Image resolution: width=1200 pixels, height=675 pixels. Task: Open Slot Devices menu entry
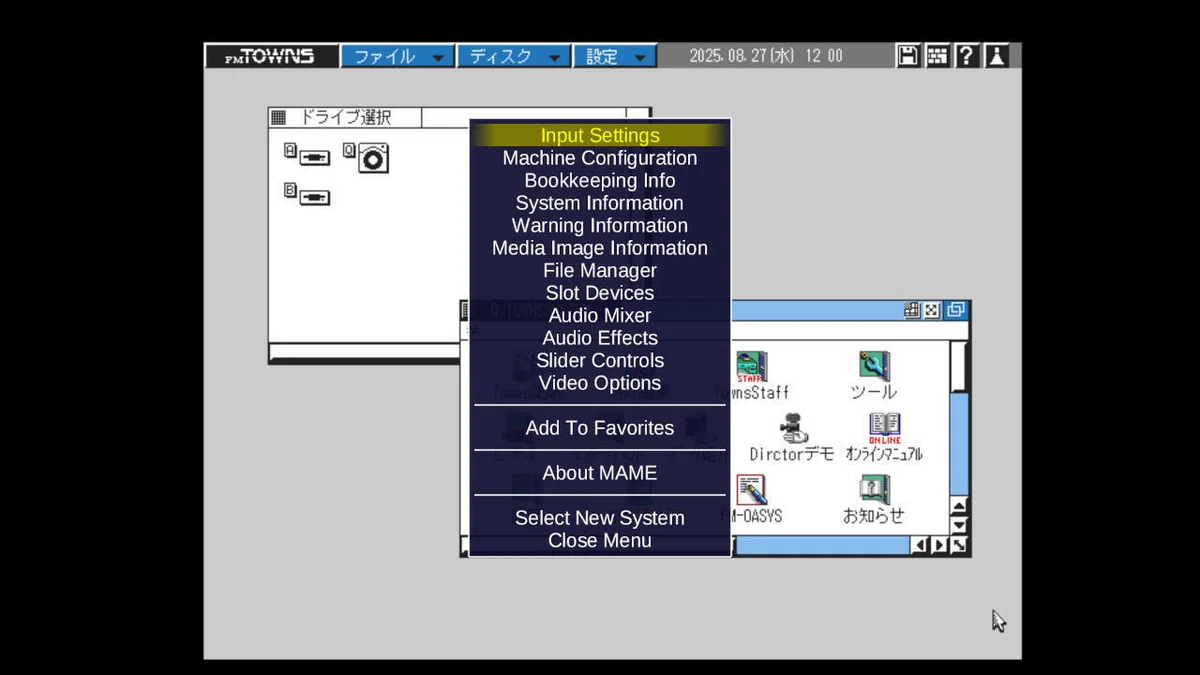tap(600, 293)
